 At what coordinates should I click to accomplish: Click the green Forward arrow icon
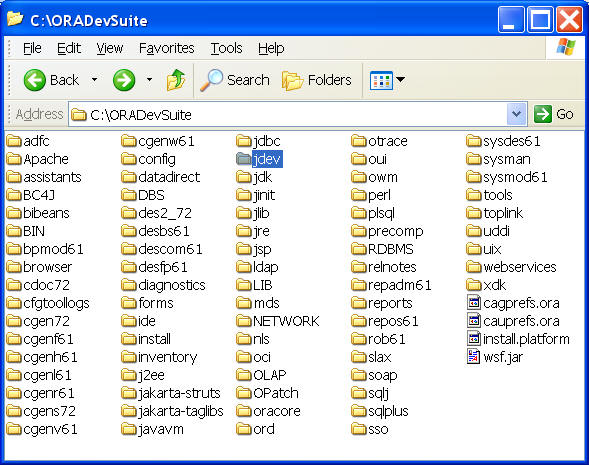[124, 80]
